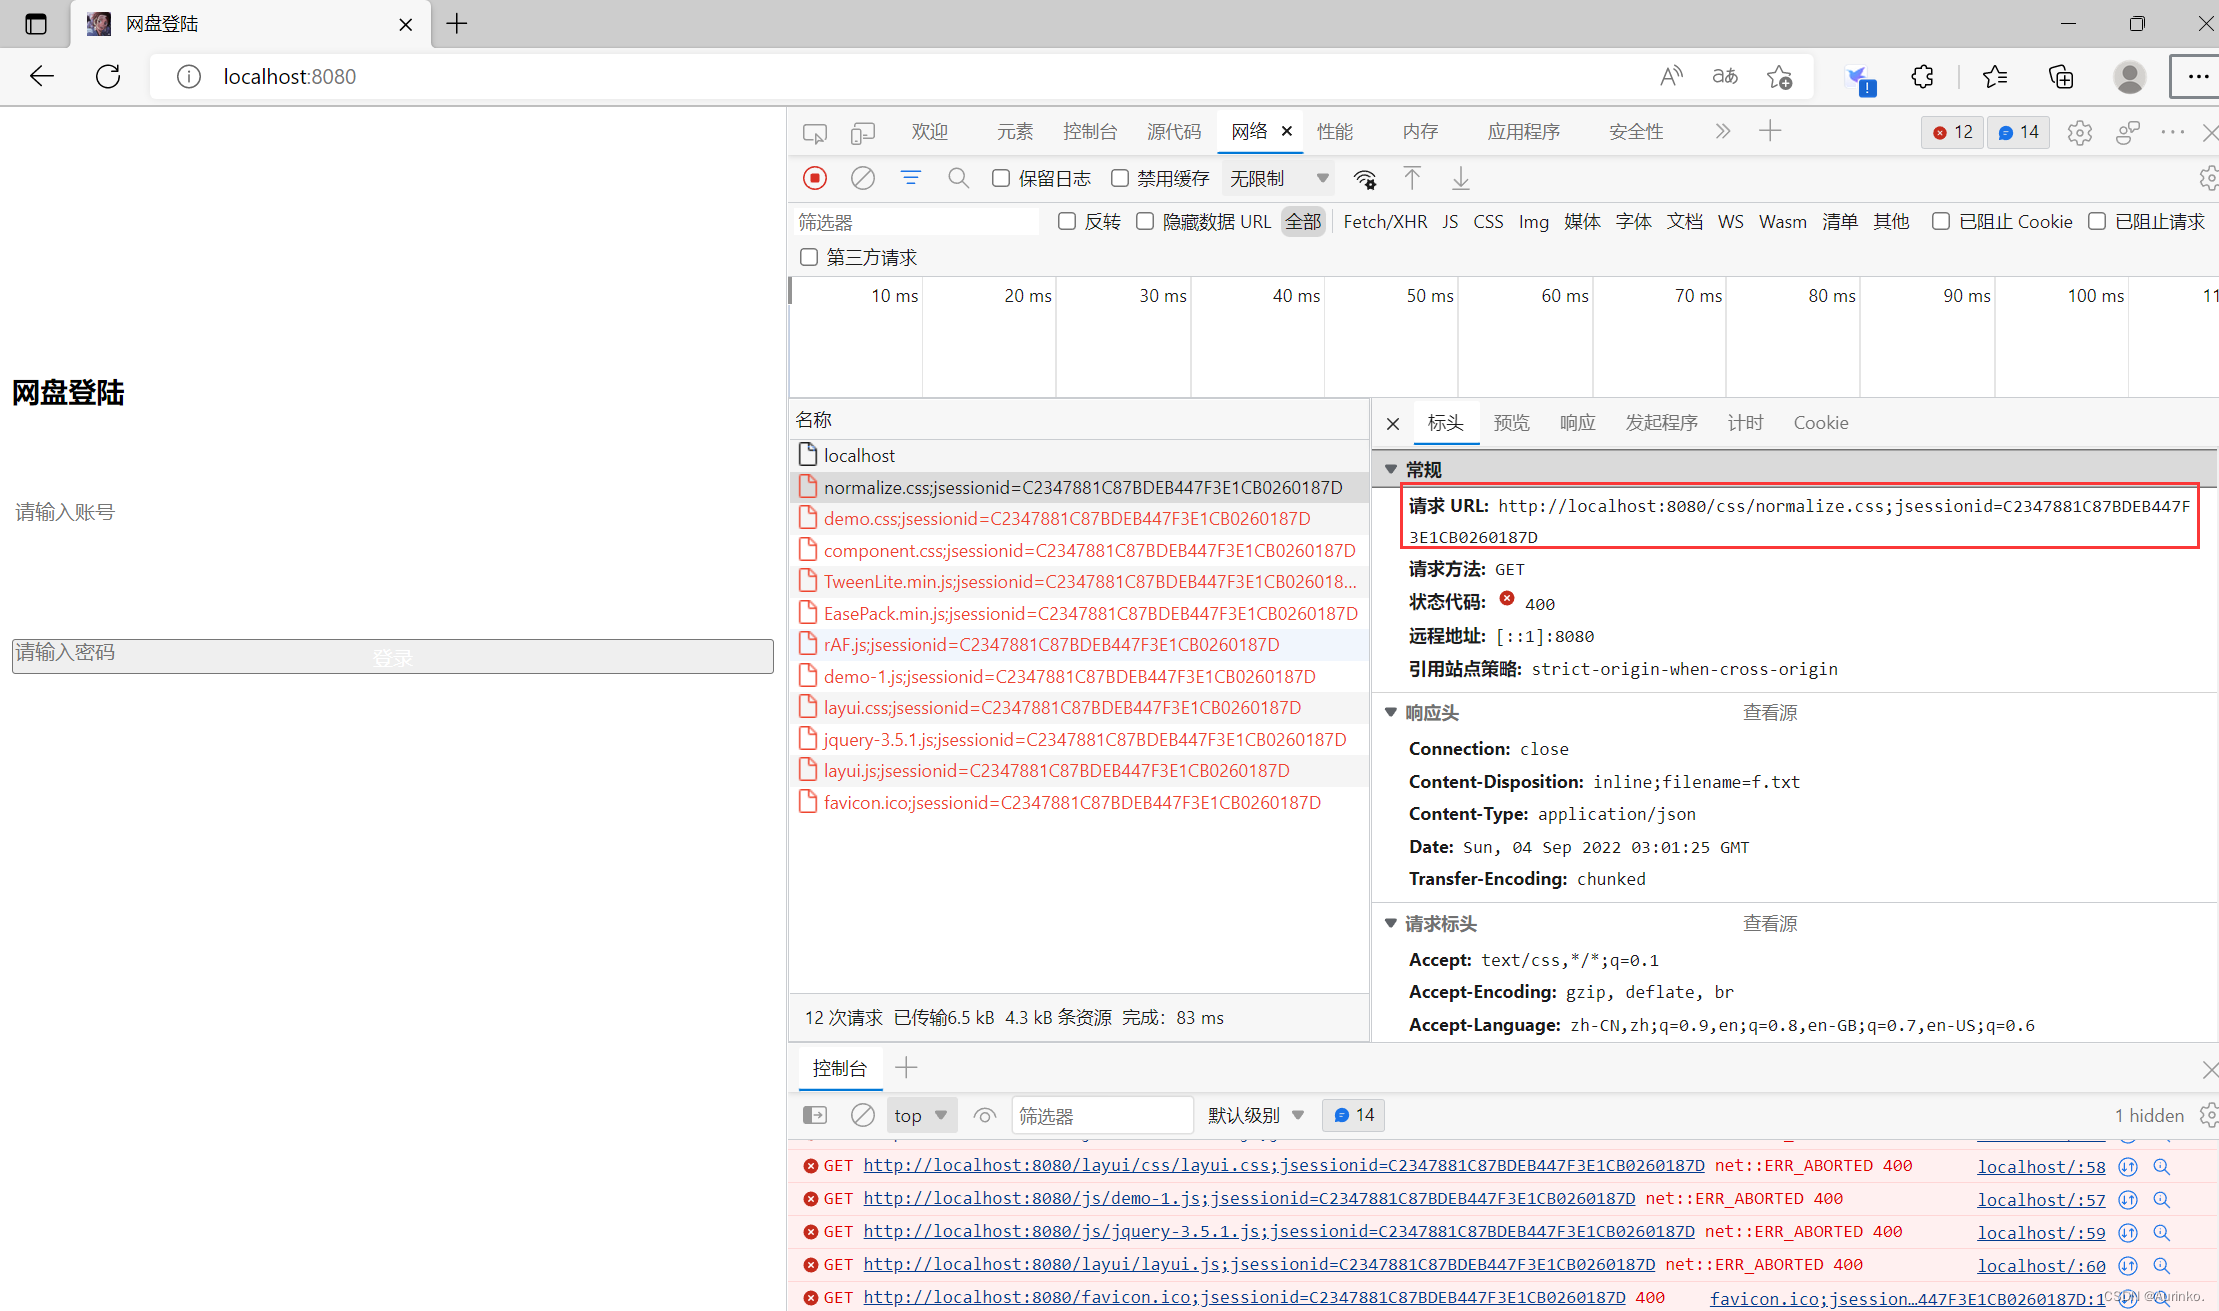Stop recording network log
The image size is (2219, 1311).
pyautogui.click(x=815, y=178)
